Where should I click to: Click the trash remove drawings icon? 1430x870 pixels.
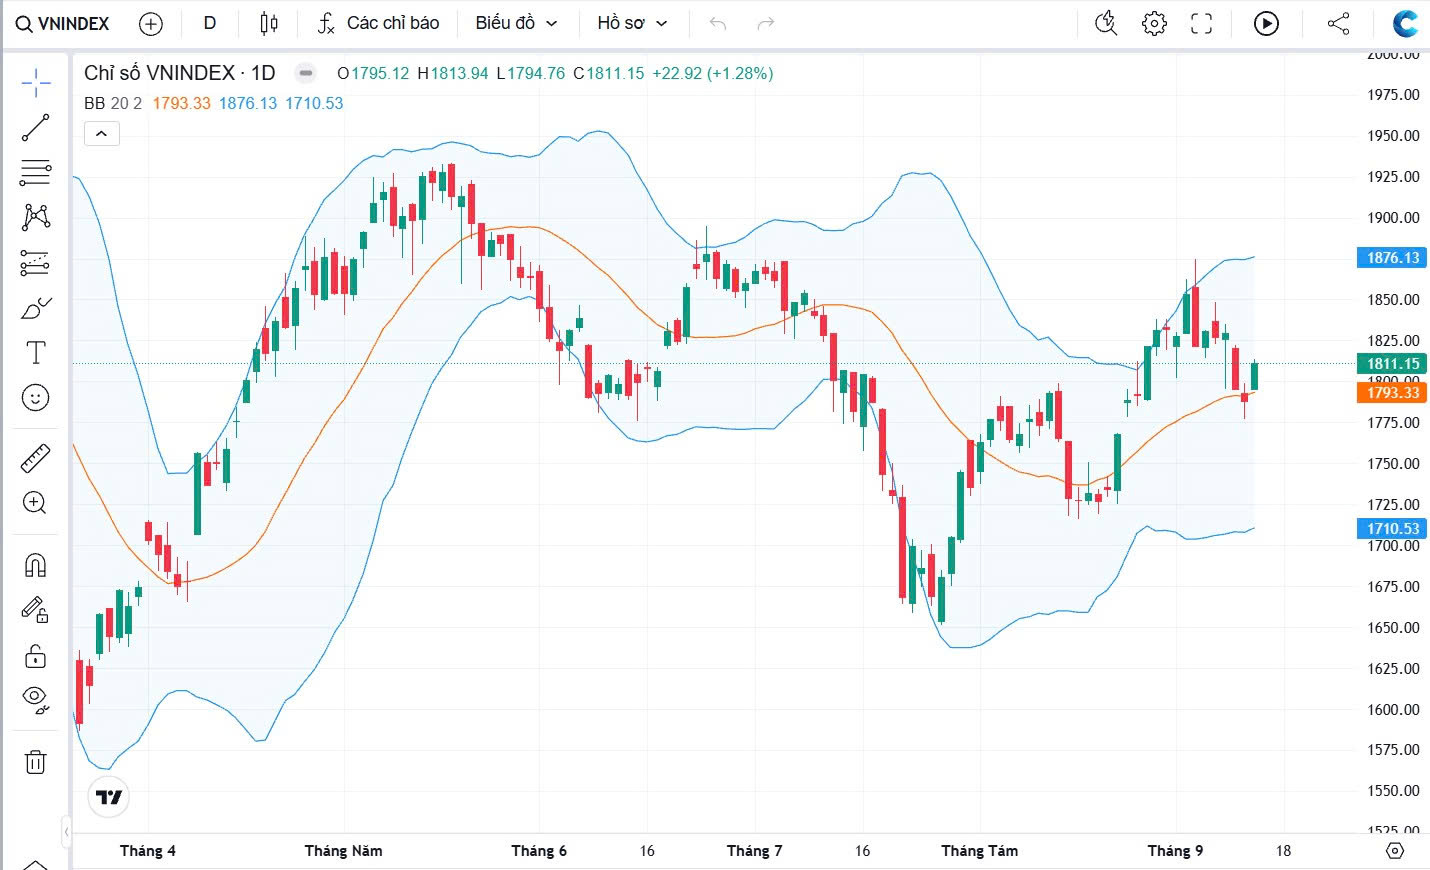(x=35, y=762)
